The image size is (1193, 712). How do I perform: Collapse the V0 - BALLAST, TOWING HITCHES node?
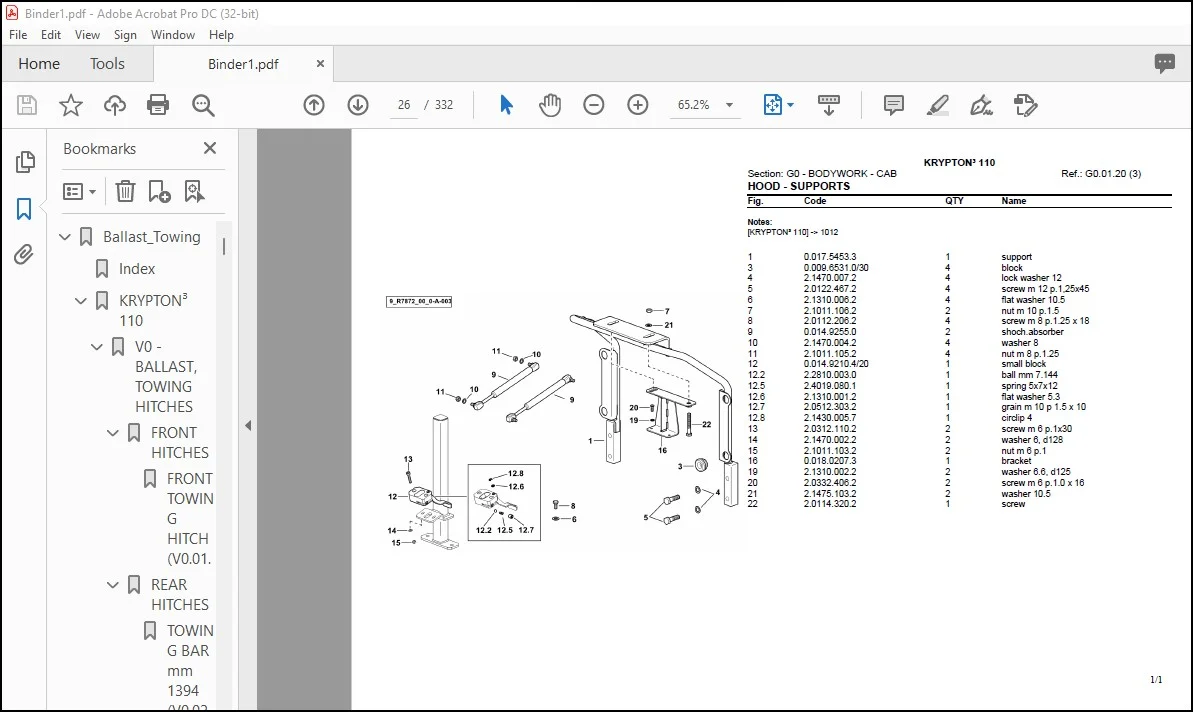coord(97,347)
